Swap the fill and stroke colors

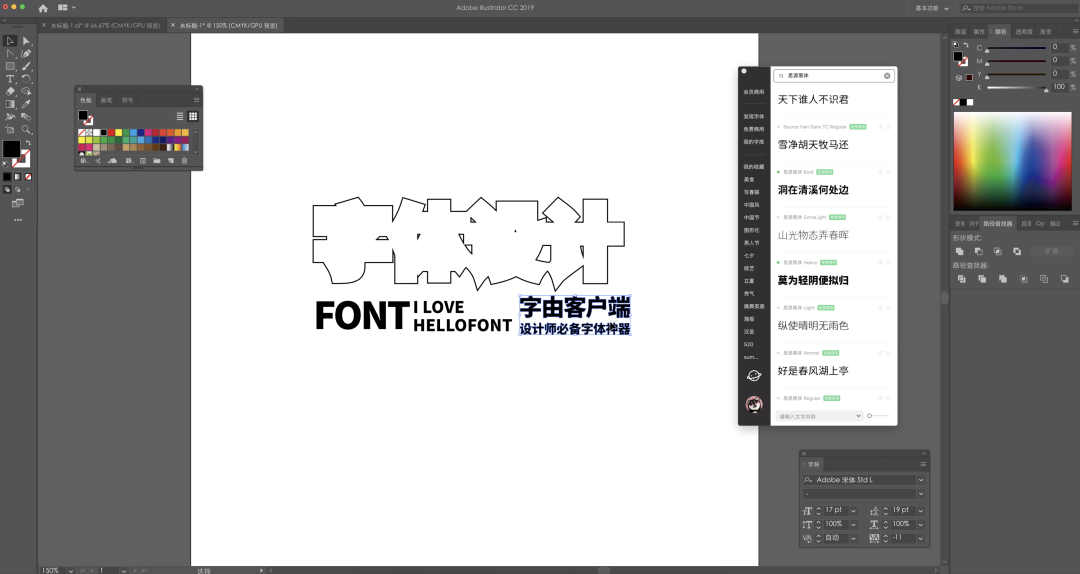point(28,143)
